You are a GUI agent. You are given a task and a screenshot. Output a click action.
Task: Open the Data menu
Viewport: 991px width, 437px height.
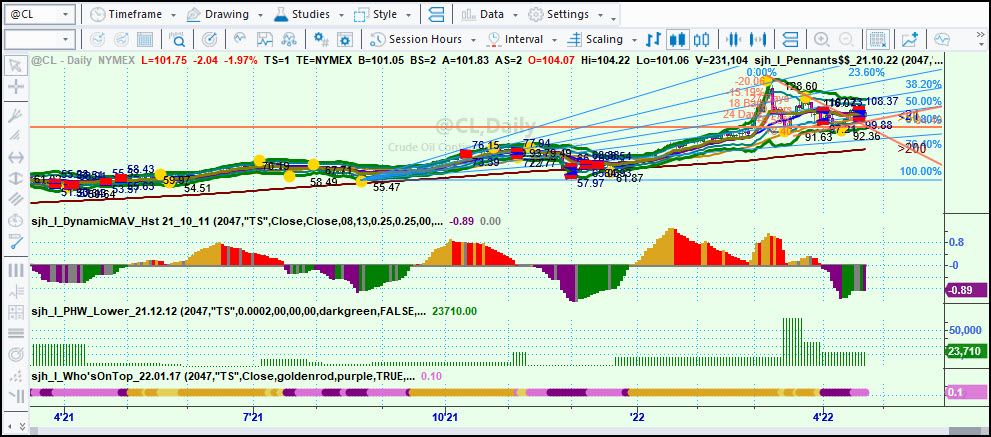[490, 14]
